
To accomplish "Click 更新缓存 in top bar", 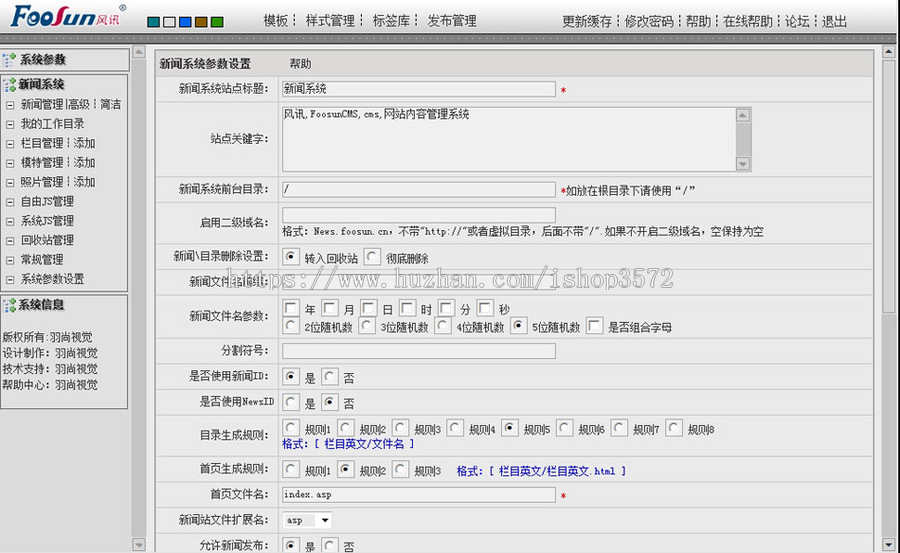I will 587,22.
